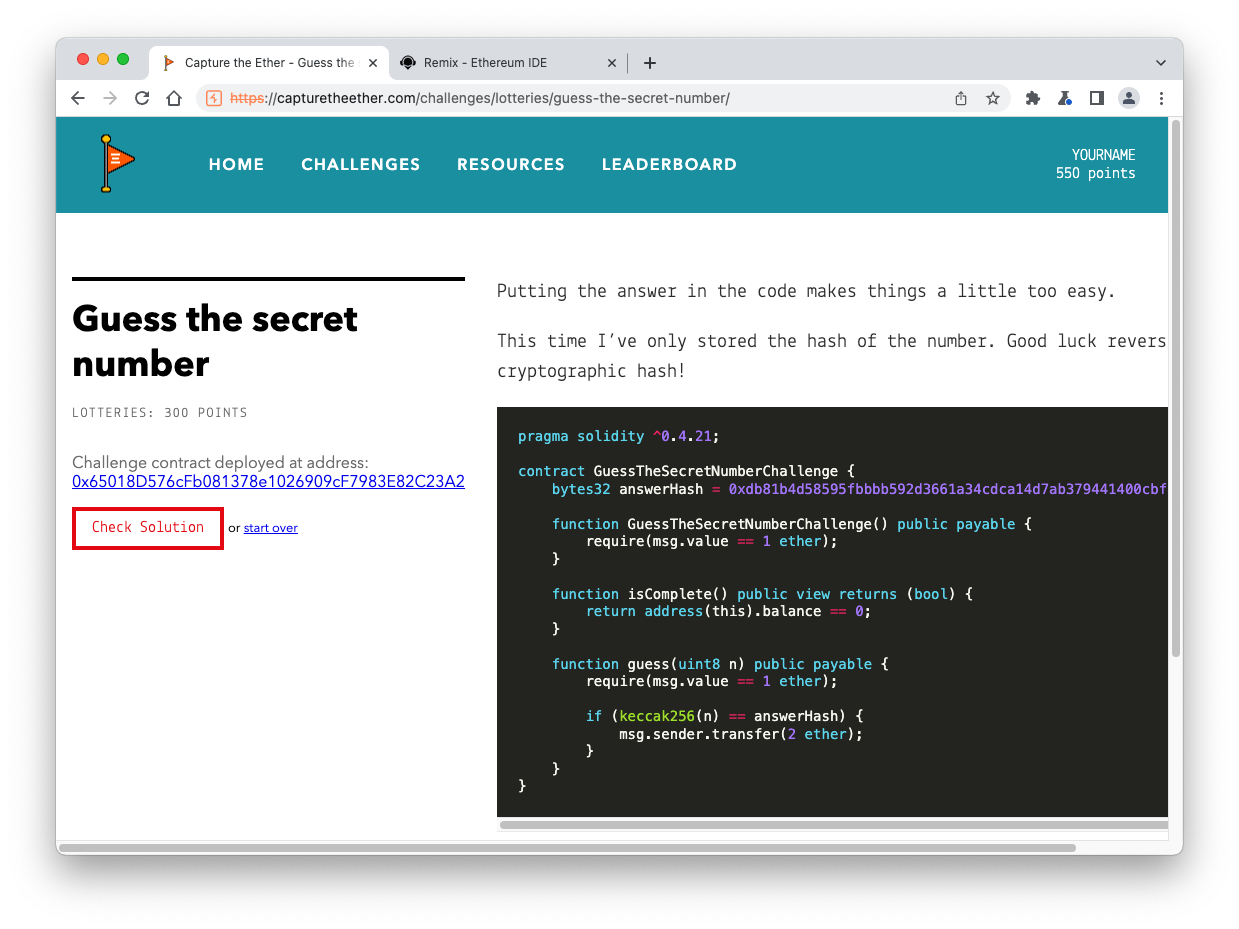The height and width of the screenshot is (929, 1239).
Task: Close the Remix - Ethereum IDE tab
Action: (x=612, y=63)
